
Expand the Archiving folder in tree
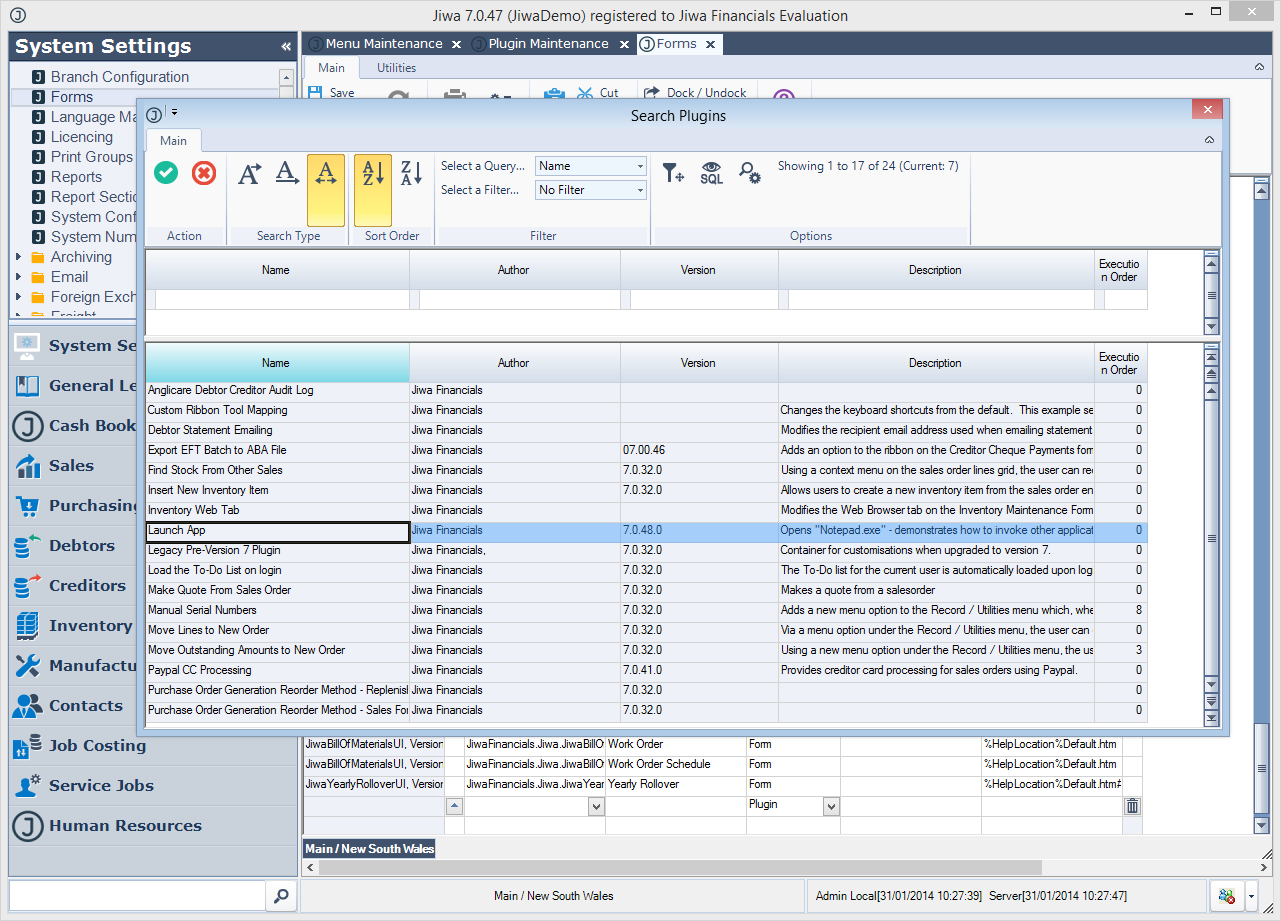[x=19, y=257]
